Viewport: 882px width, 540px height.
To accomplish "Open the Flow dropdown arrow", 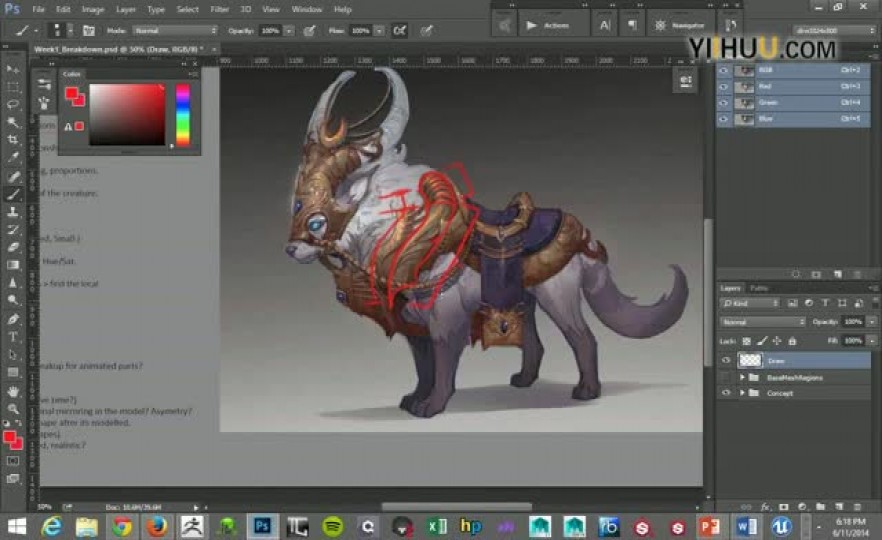I will pyautogui.click(x=380, y=30).
